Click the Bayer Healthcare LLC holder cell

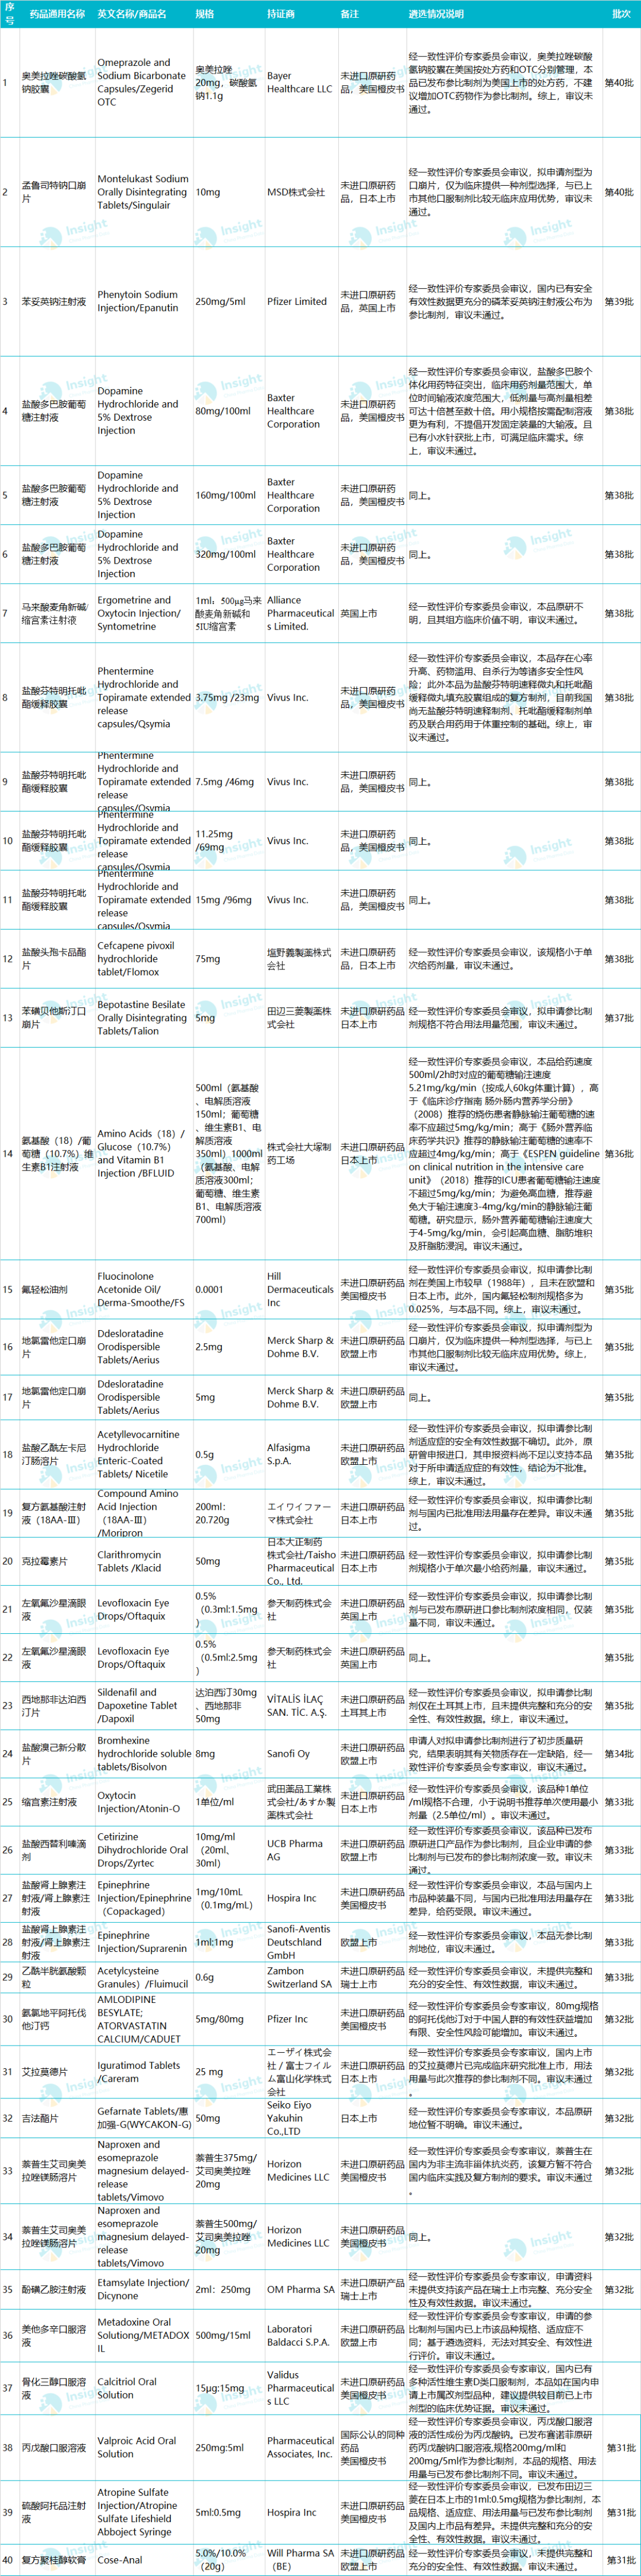300,83
